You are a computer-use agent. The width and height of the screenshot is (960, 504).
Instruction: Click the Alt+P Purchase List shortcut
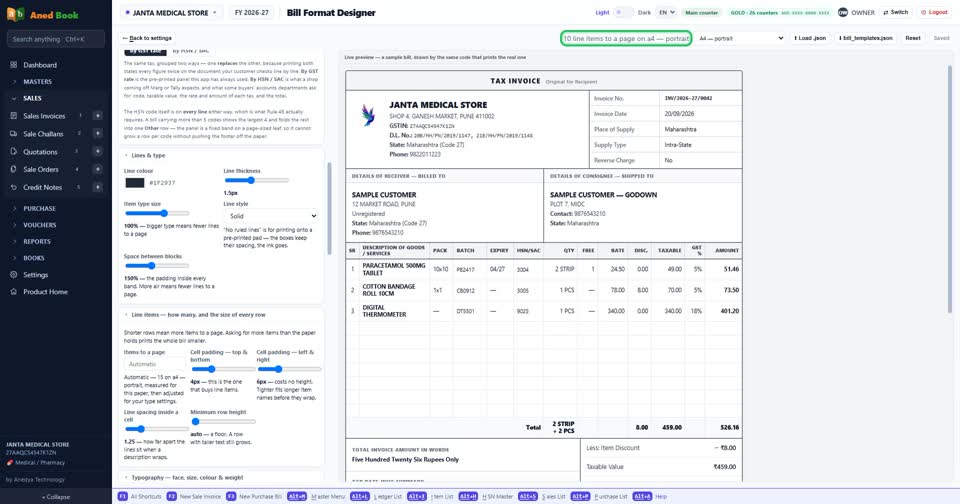coord(599,497)
